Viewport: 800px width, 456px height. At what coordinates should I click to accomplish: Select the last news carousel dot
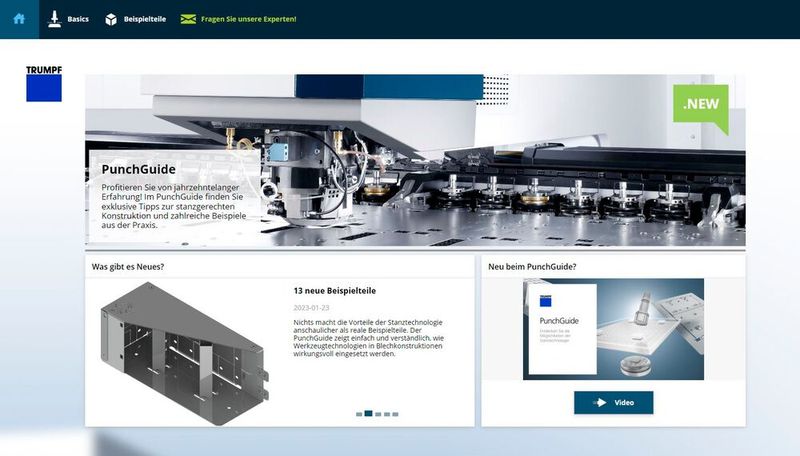click(395, 414)
